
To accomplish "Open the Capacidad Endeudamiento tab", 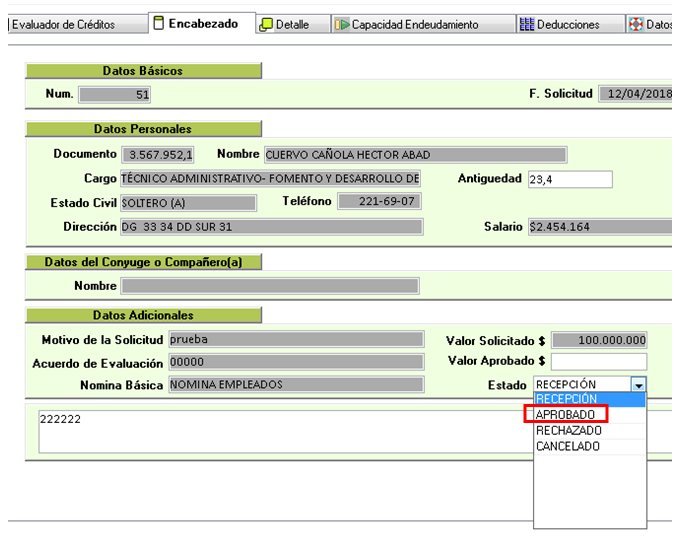I will point(414,24).
